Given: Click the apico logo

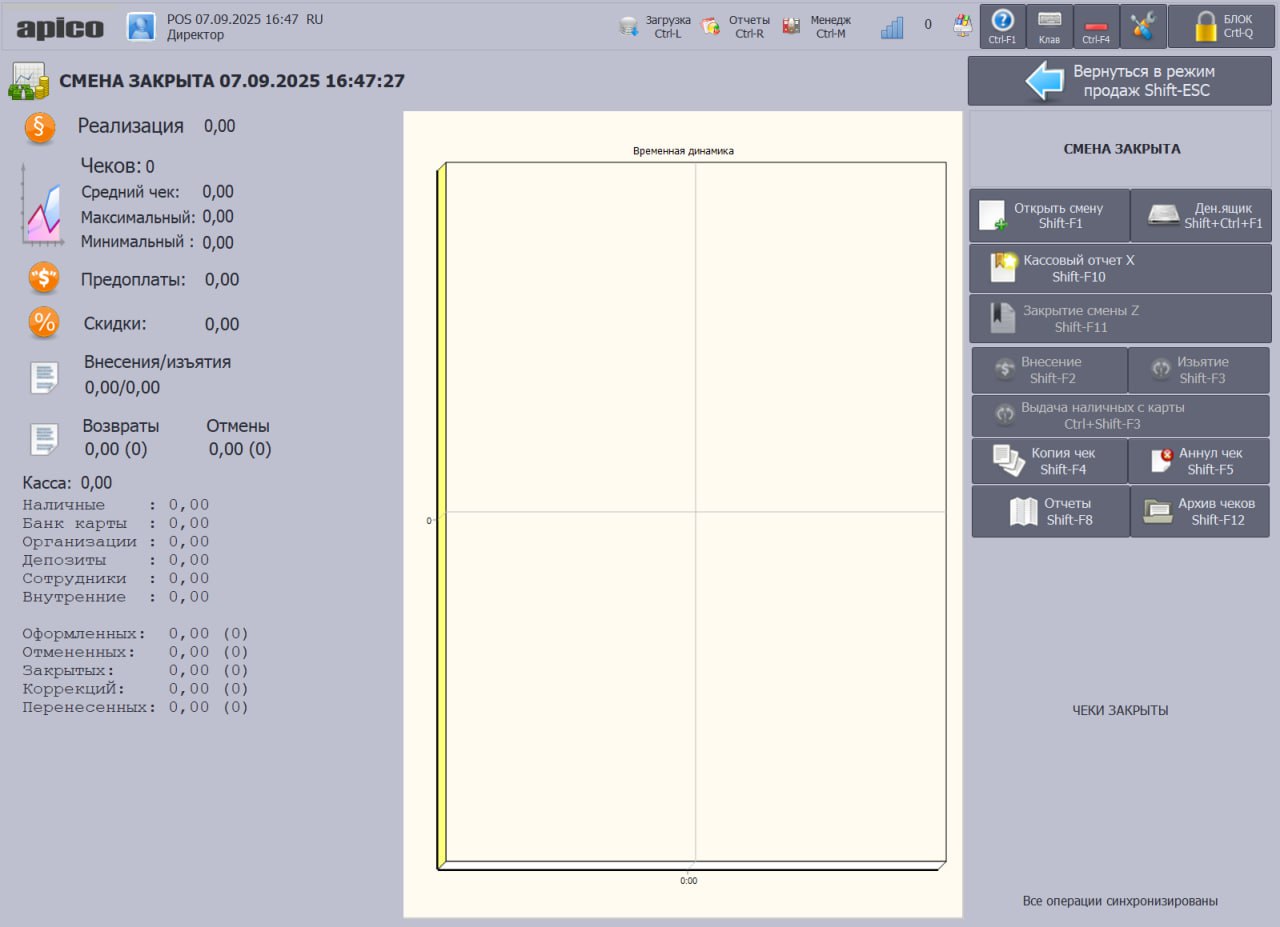Looking at the screenshot, I should click(59, 26).
